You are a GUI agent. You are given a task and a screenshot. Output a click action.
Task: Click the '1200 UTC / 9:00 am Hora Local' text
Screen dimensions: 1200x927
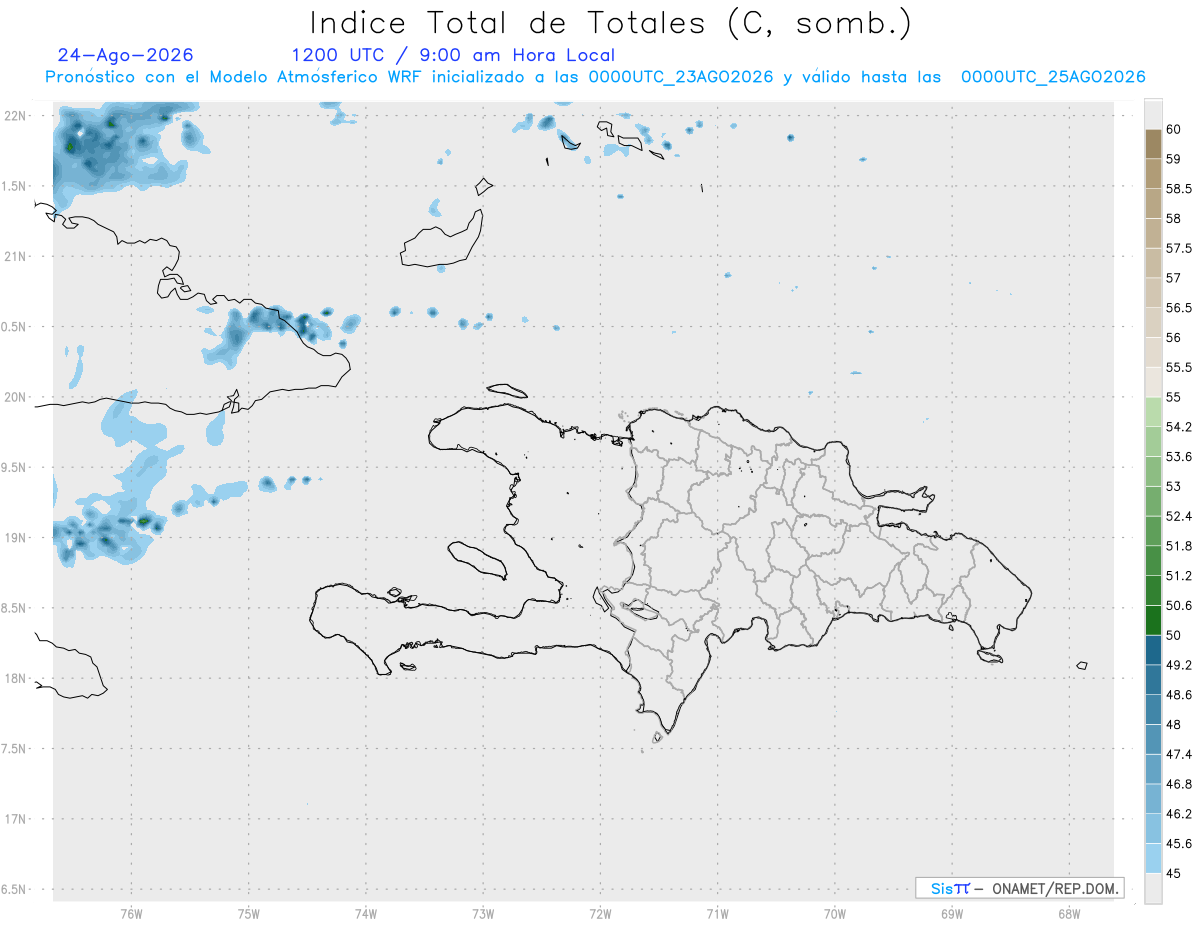point(453,55)
